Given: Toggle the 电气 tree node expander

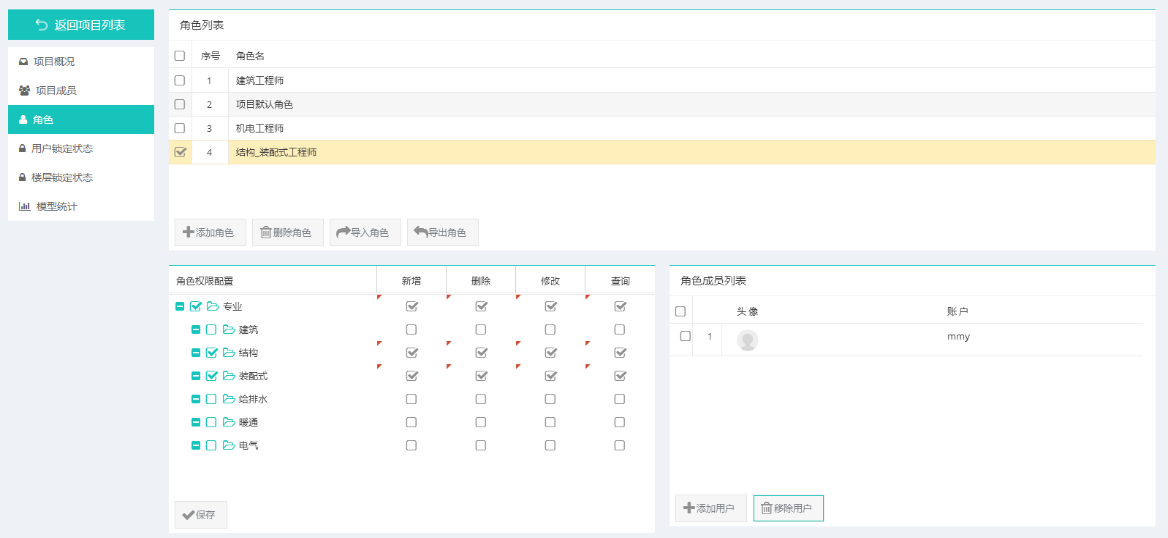Looking at the screenshot, I should click(x=196, y=446).
